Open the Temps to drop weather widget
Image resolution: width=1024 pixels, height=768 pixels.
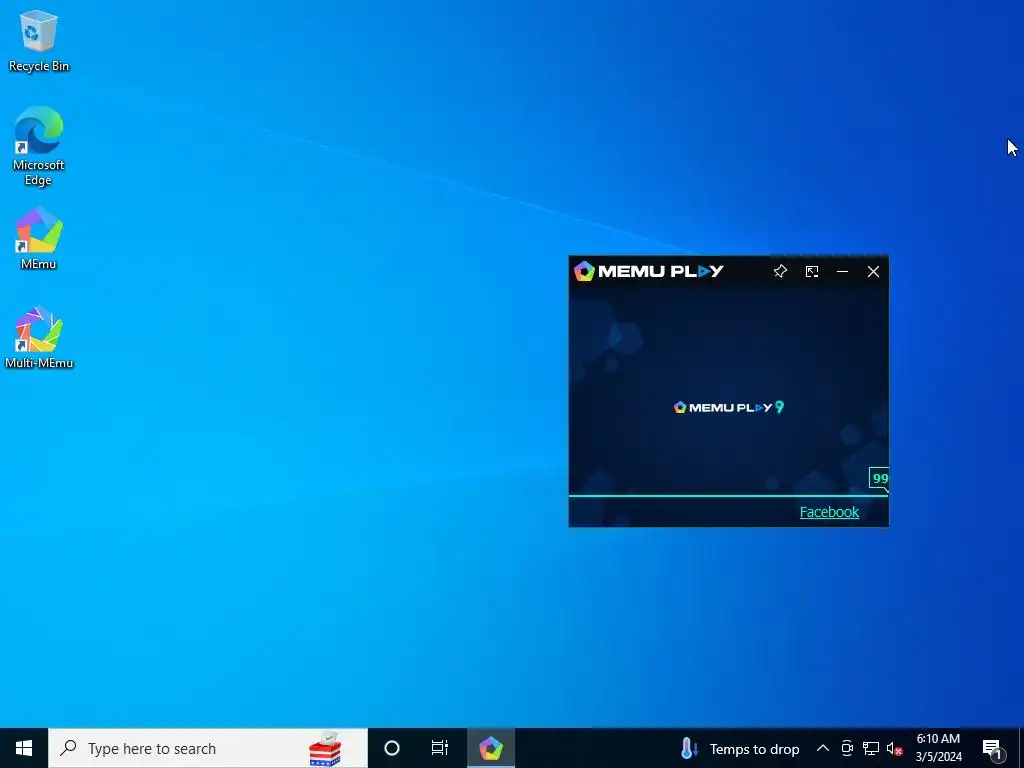click(740, 748)
